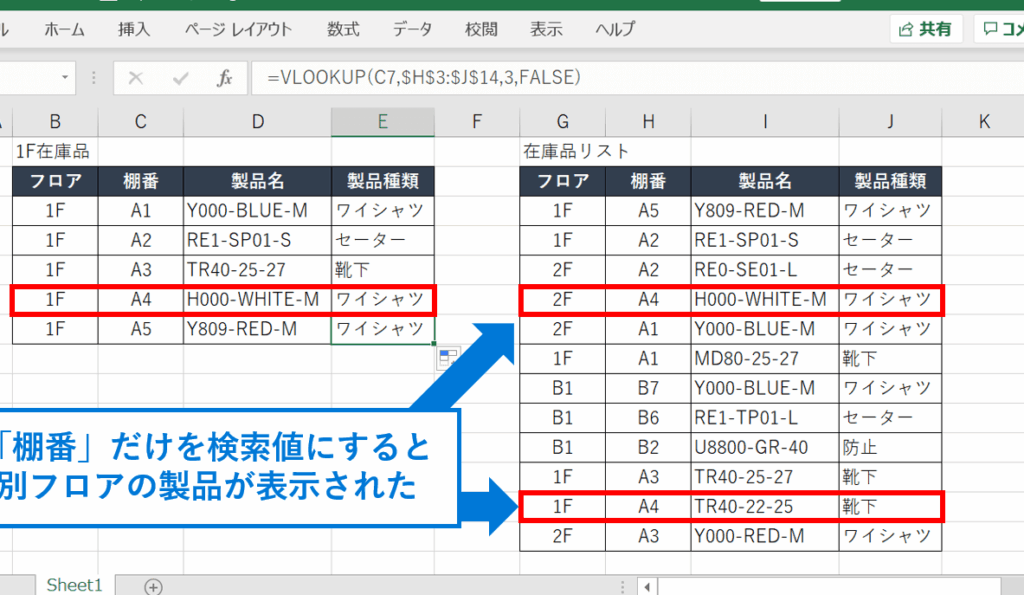
Task: Click the fx Insert Function icon
Action: pyautogui.click(x=225, y=78)
